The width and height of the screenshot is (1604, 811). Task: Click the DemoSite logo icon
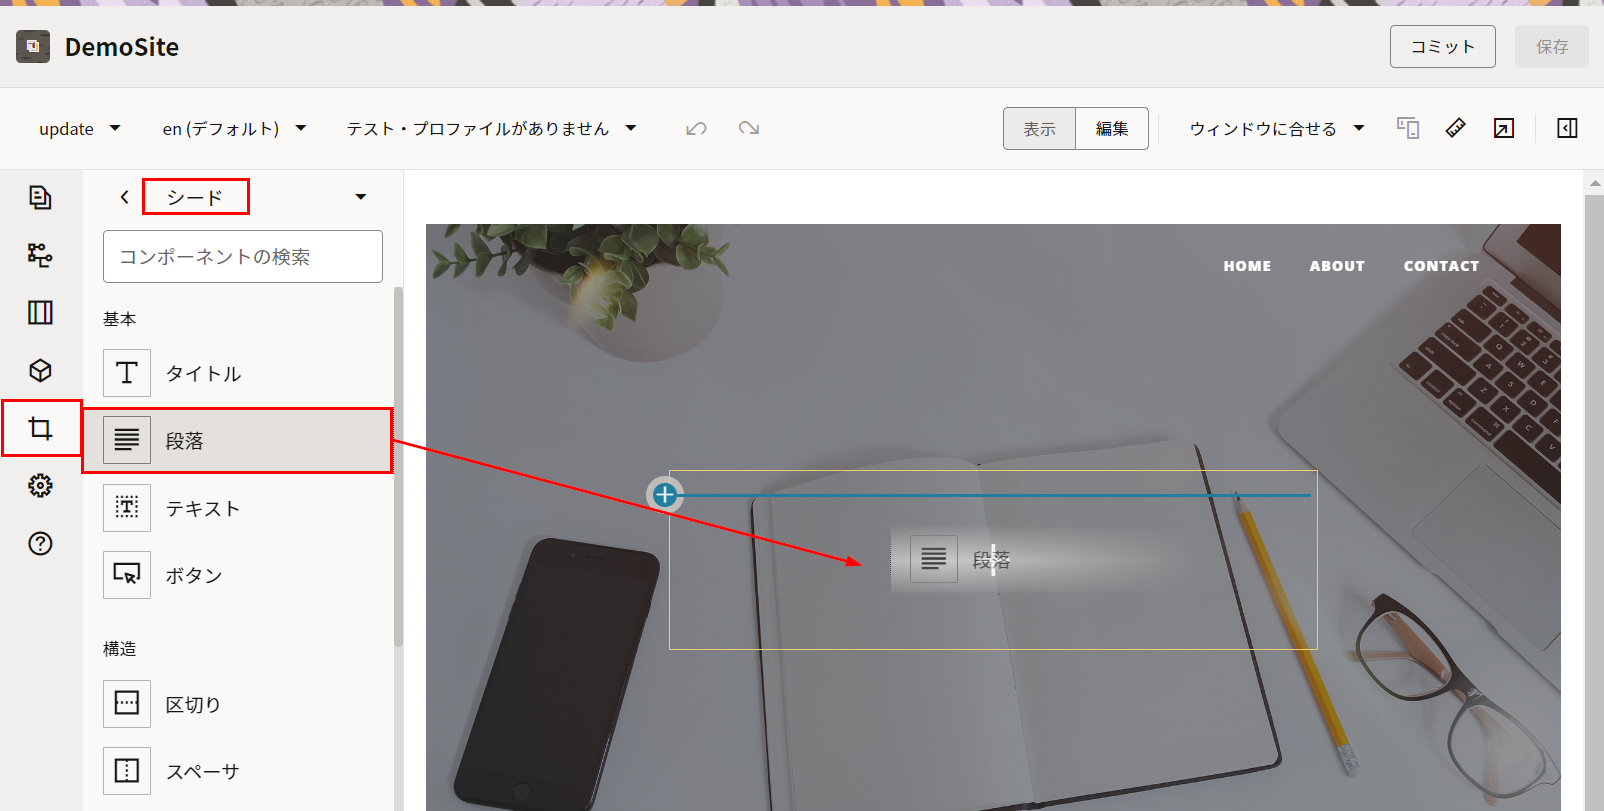tap(33, 46)
